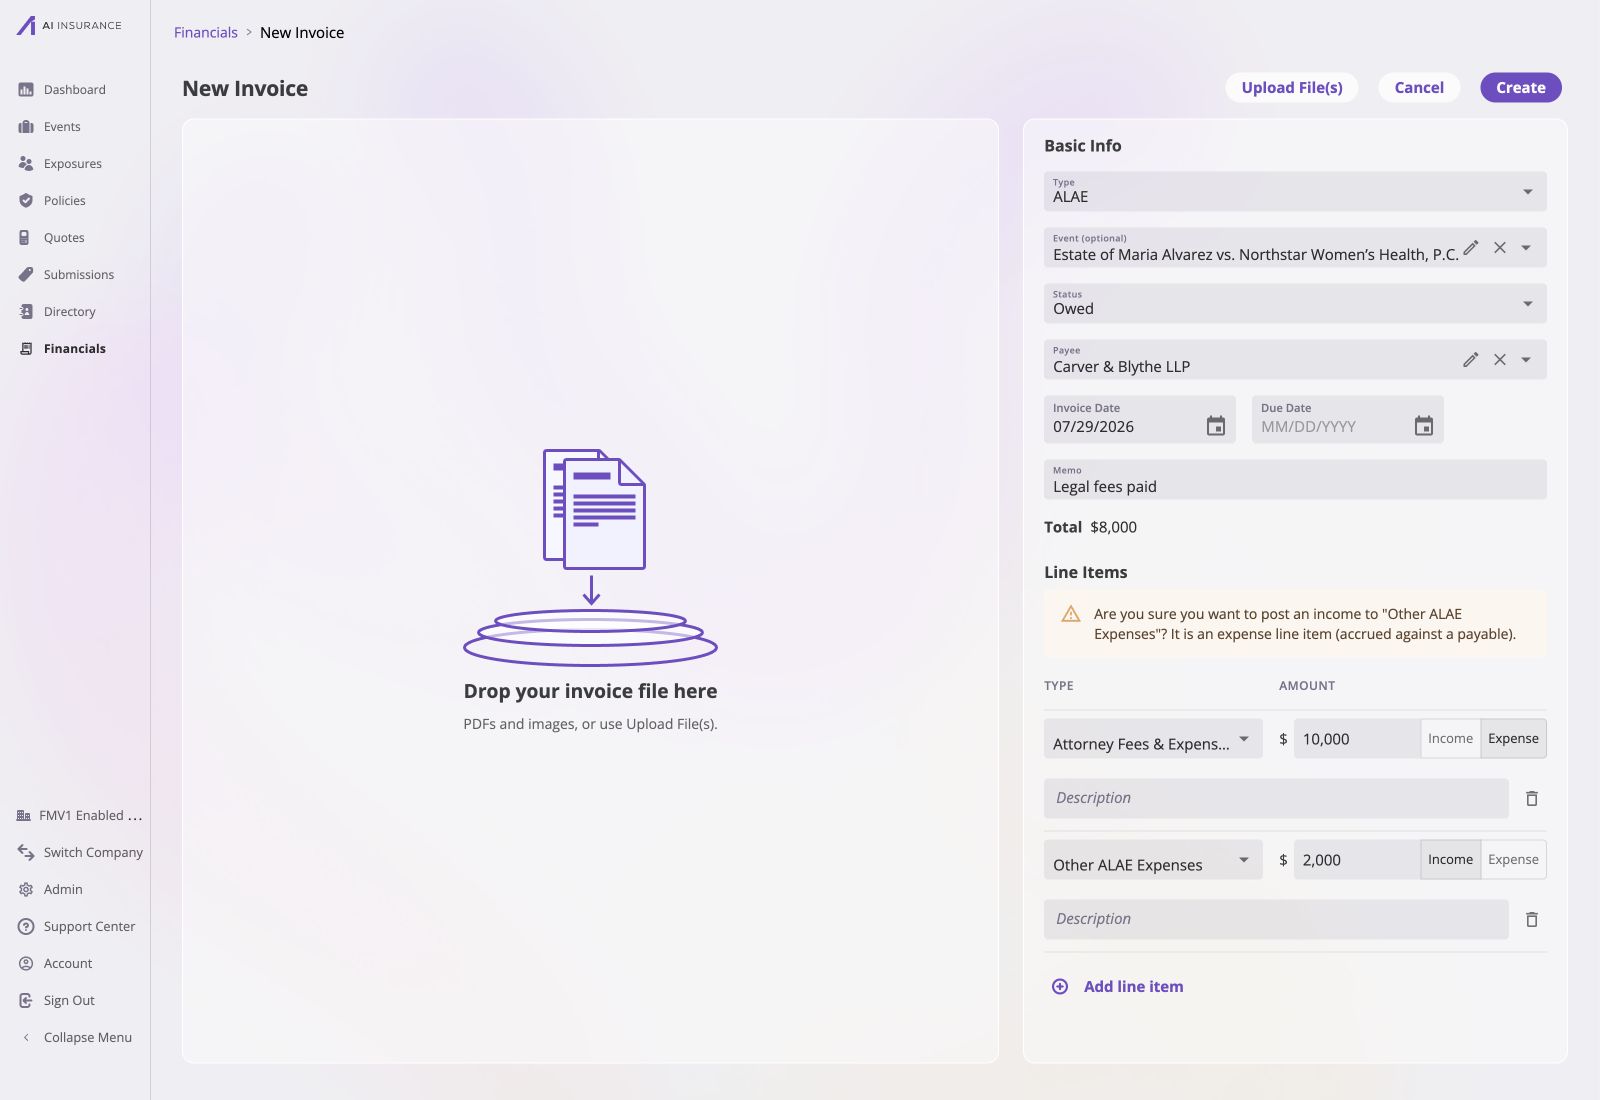Screen dimensions: 1600x1100
Task: Open the Submissions tag icon
Action: 26,275
